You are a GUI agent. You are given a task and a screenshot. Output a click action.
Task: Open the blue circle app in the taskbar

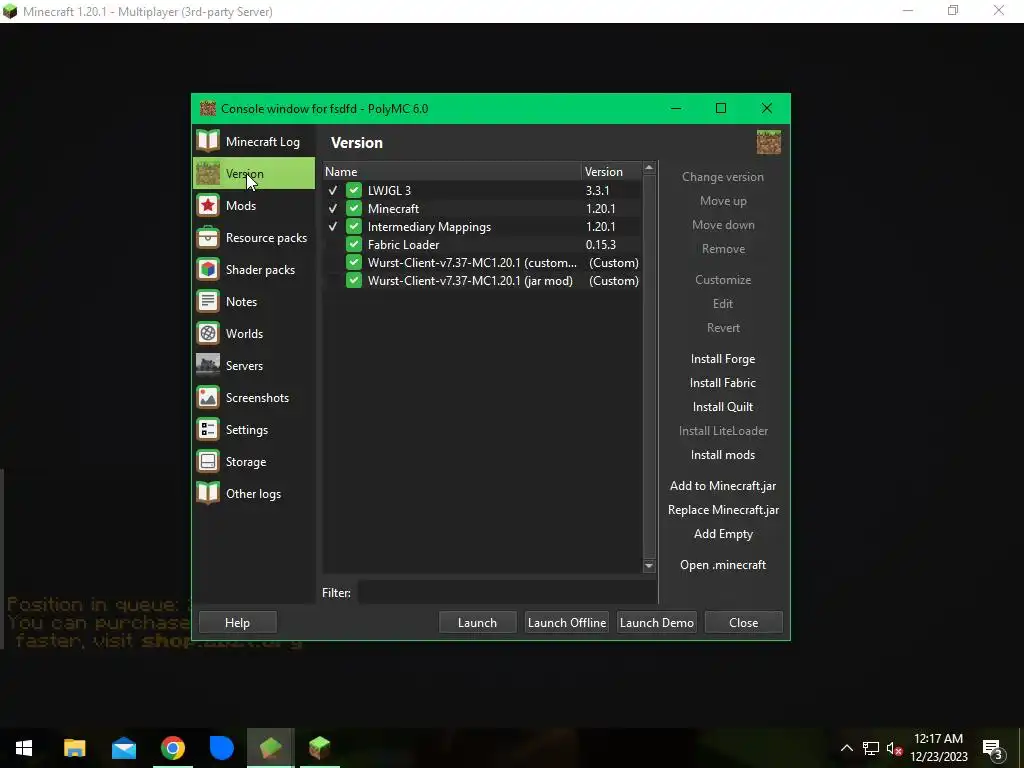[x=221, y=748]
